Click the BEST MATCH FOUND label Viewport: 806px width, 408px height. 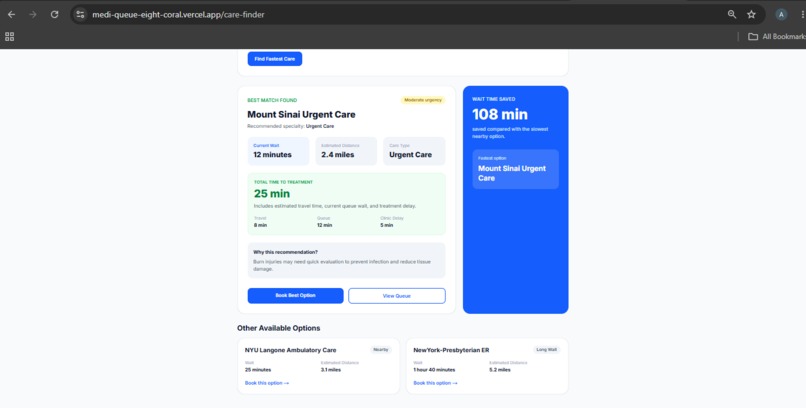tap(272, 100)
